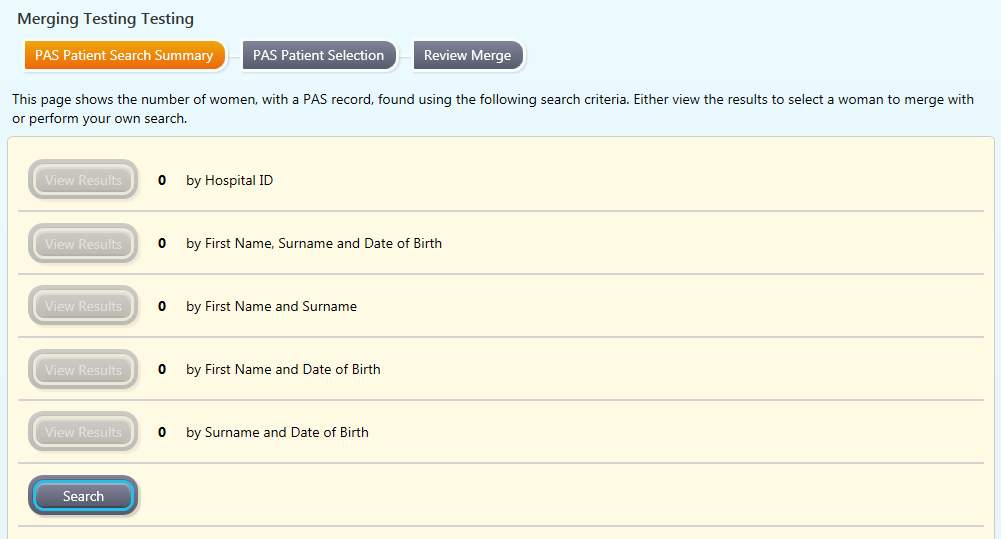View Results for Hospital ID search
The image size is (1001, 539).
point(83,180)
